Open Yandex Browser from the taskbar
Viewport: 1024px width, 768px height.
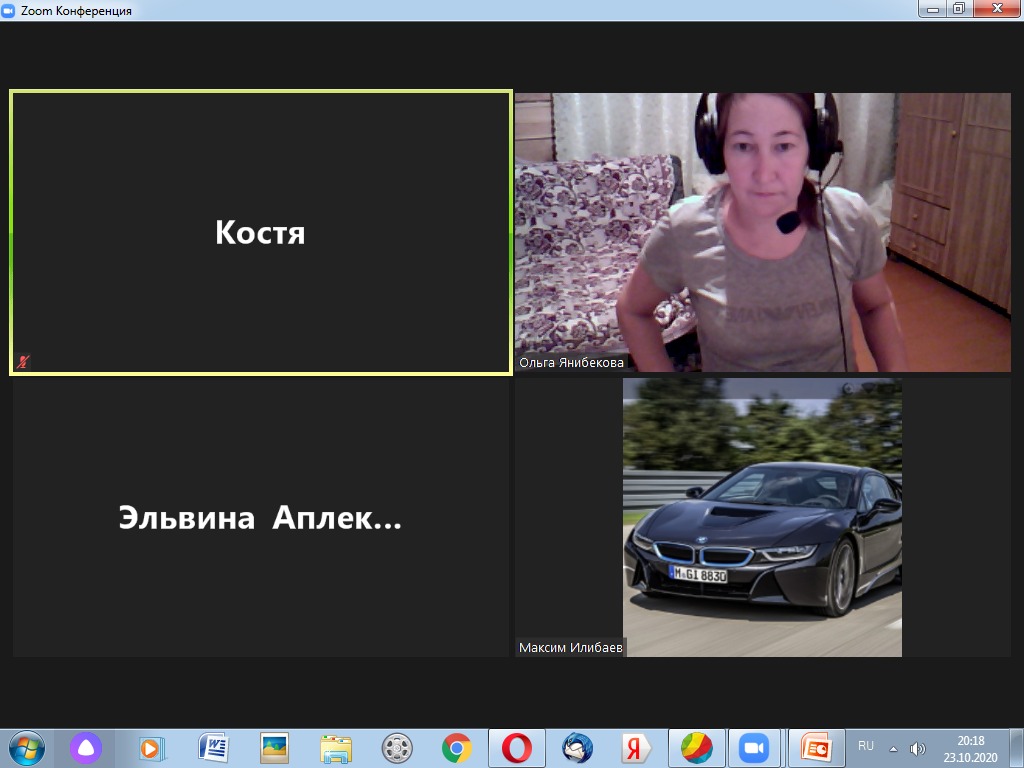coord(632,748)
